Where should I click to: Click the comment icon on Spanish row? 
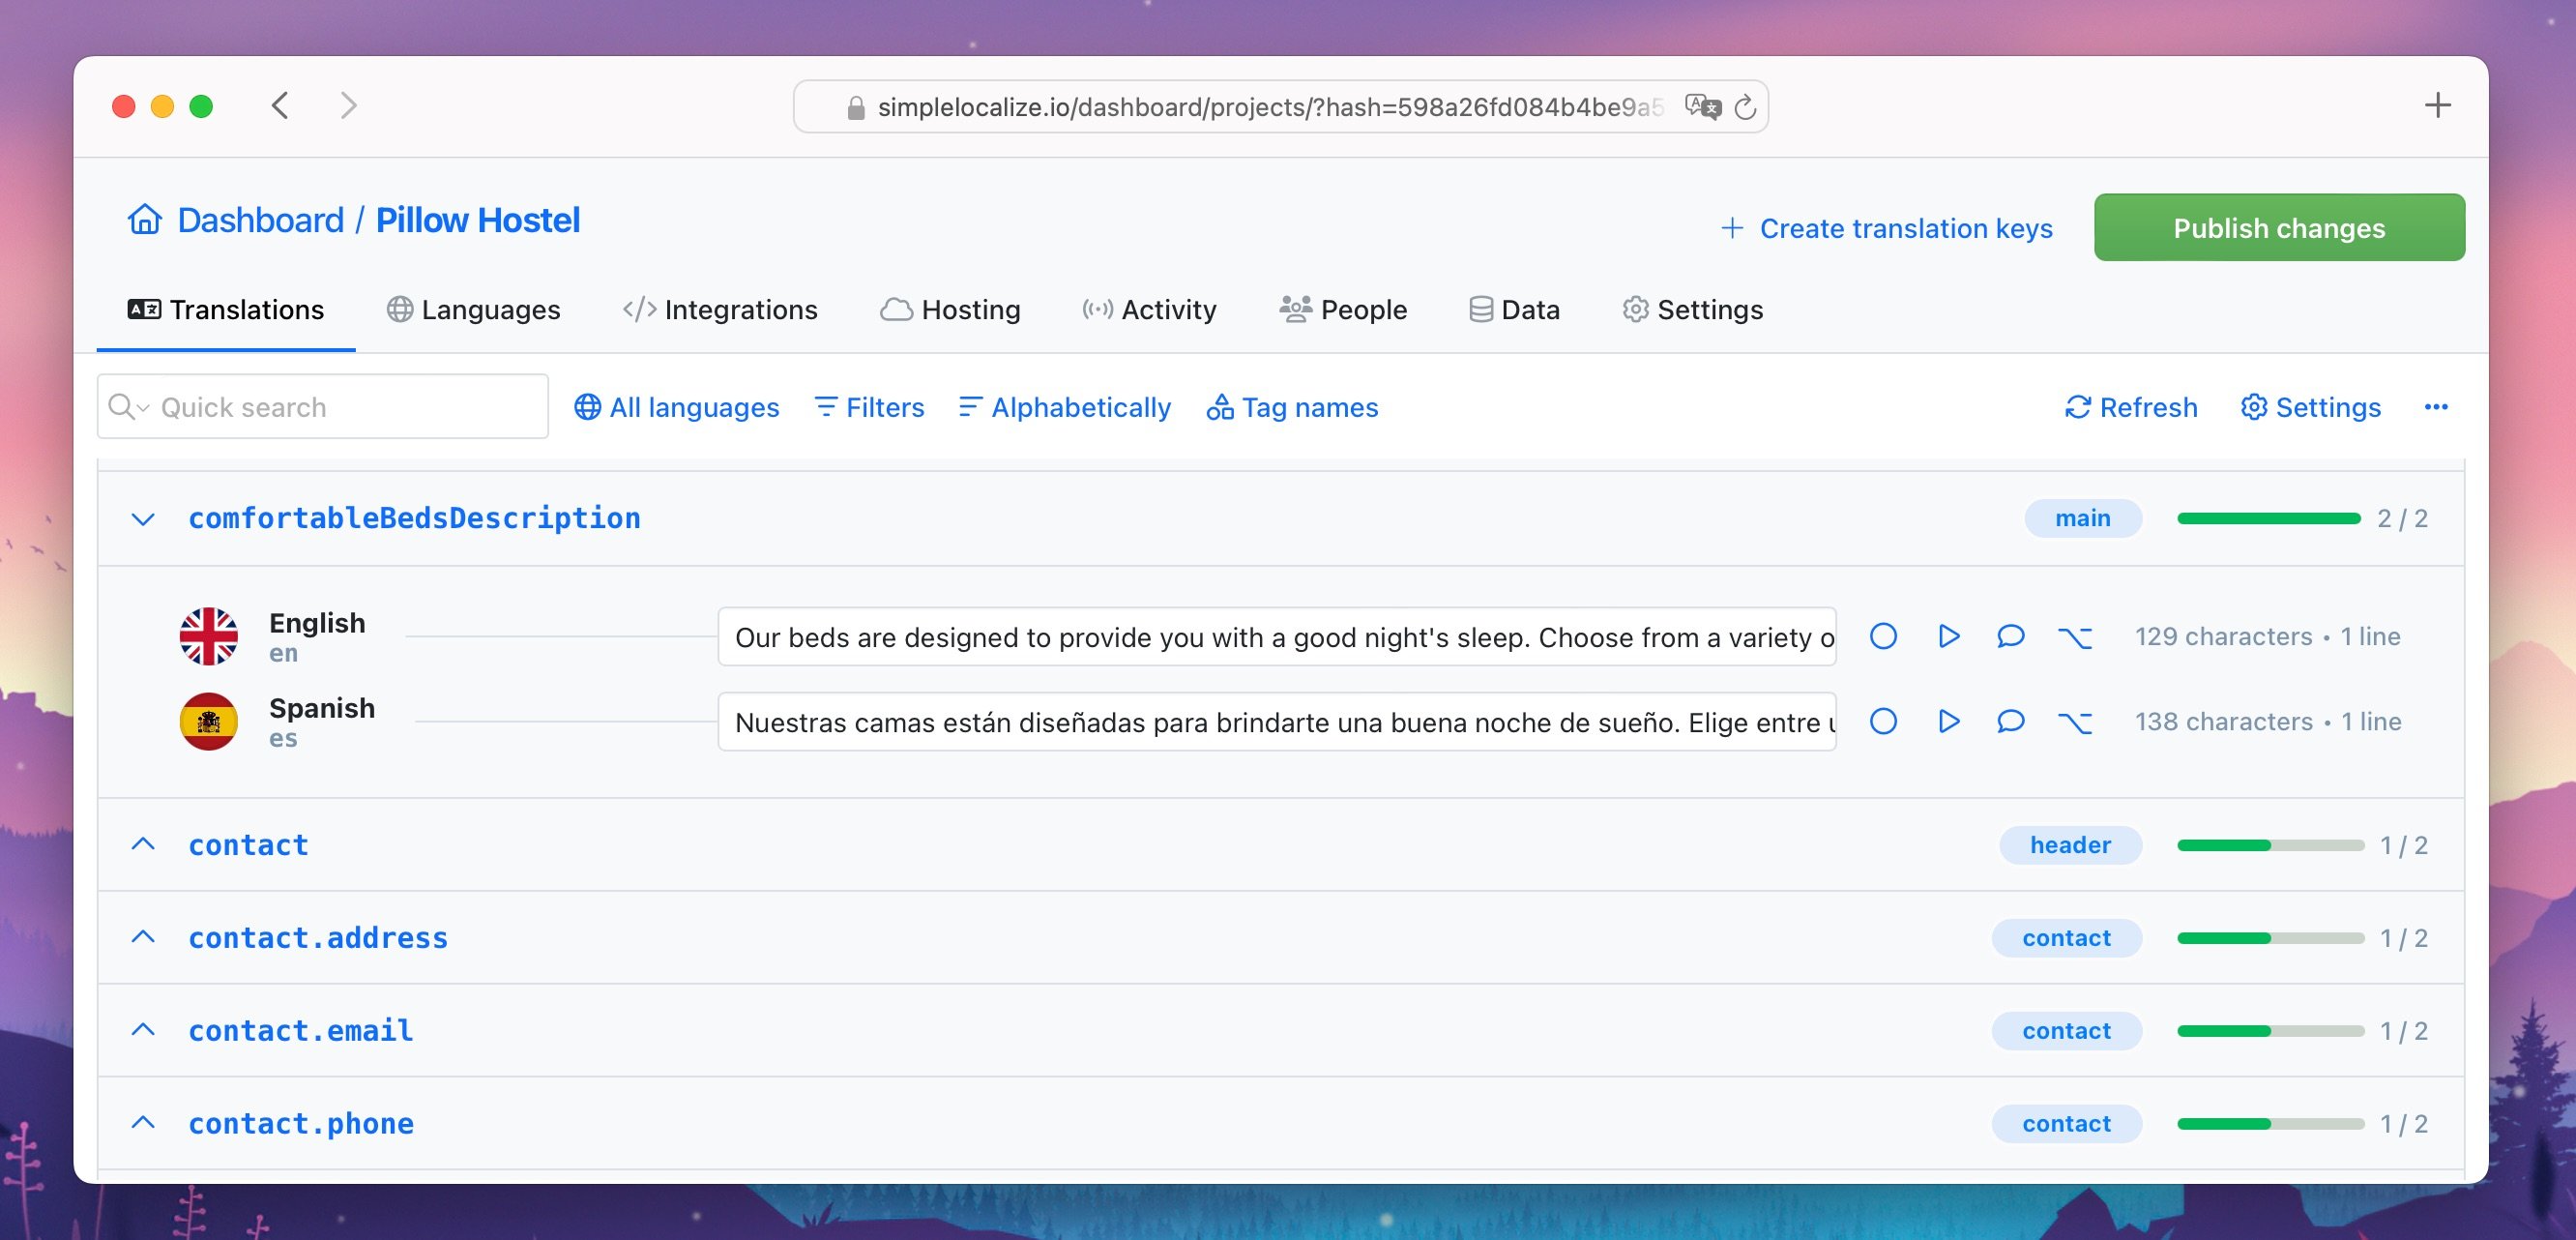point(2009,721)
